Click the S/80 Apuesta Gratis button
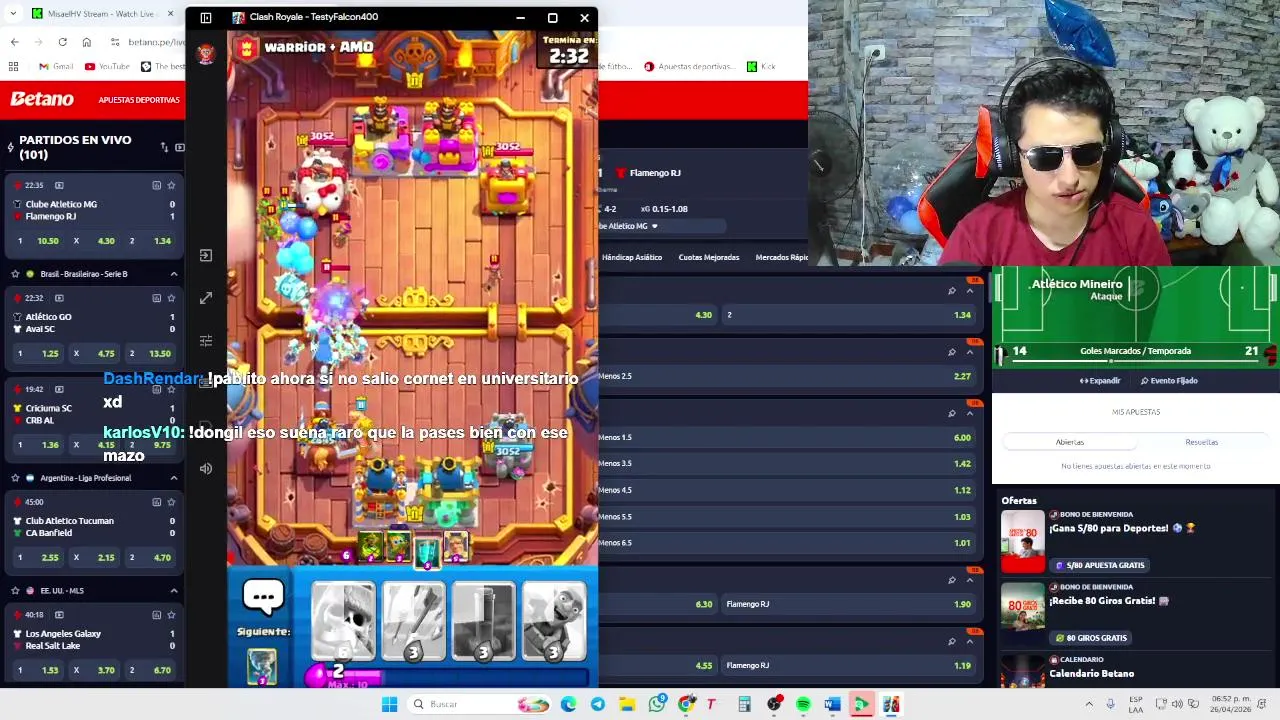This screenshot has width=1280, height=720. pyautogui.click(x=1099, y=565)
